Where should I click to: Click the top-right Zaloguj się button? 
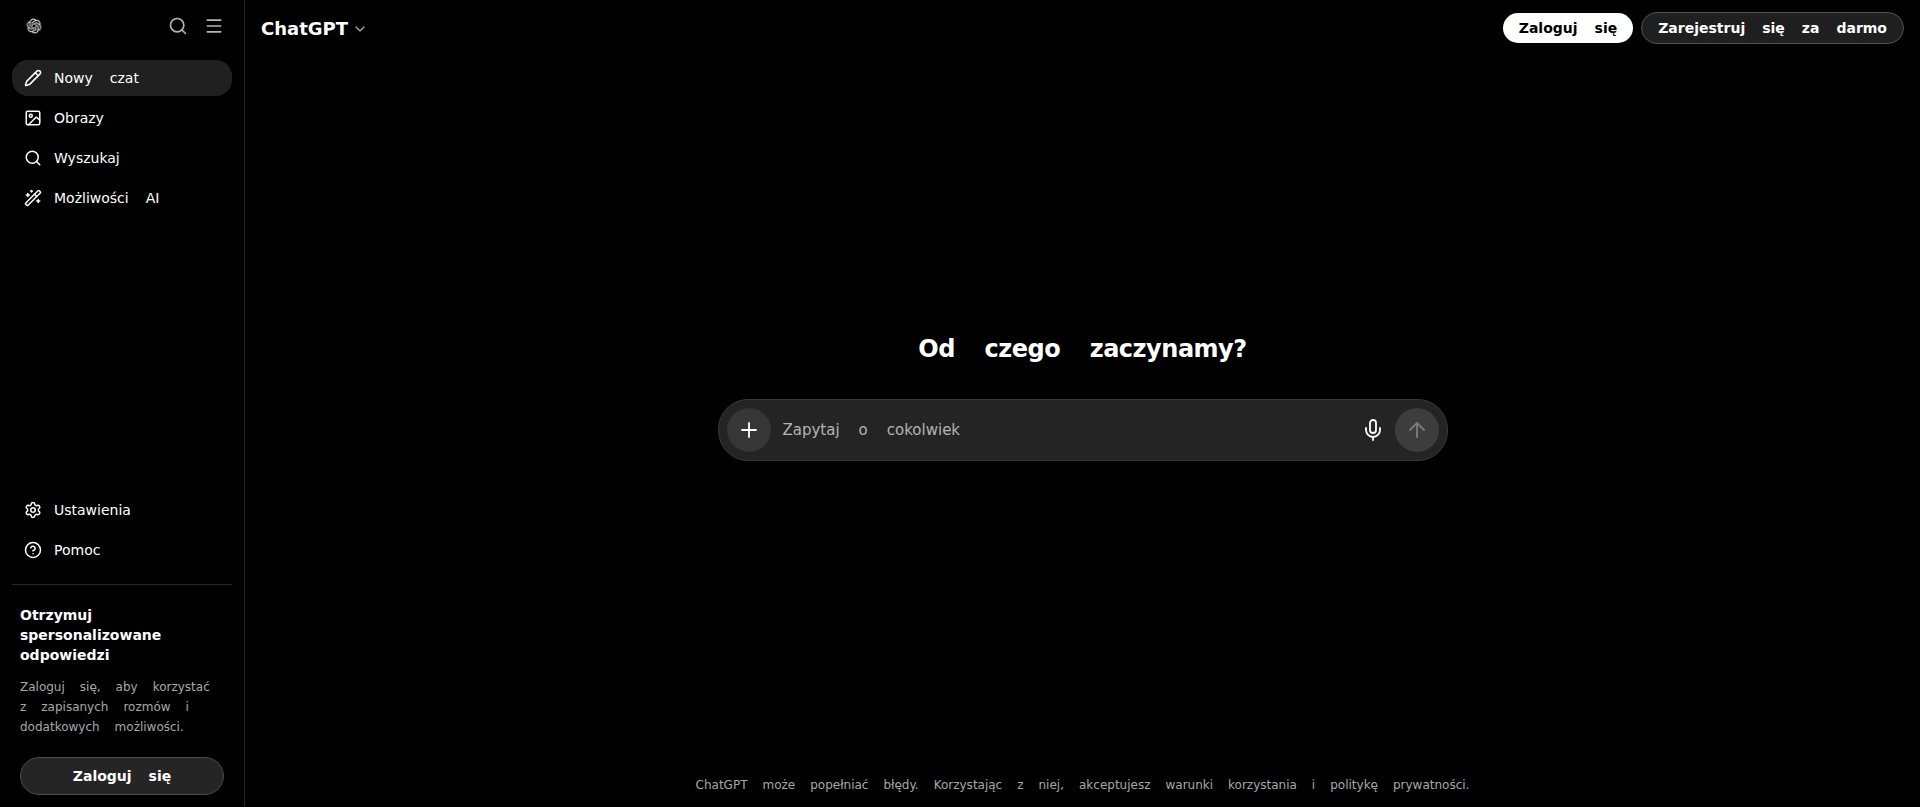click(1567, 28)
